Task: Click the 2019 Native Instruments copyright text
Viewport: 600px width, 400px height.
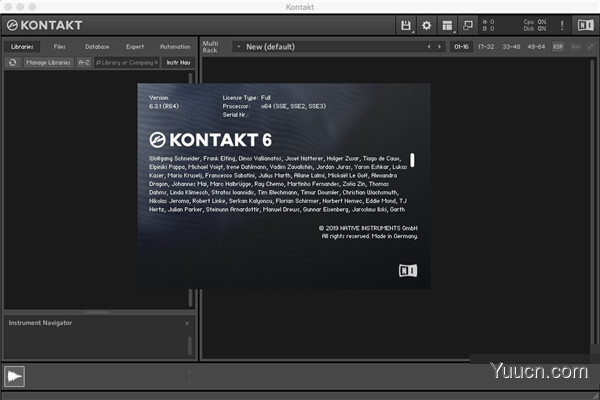Action: pyautogui.click(x=368, y=228)
